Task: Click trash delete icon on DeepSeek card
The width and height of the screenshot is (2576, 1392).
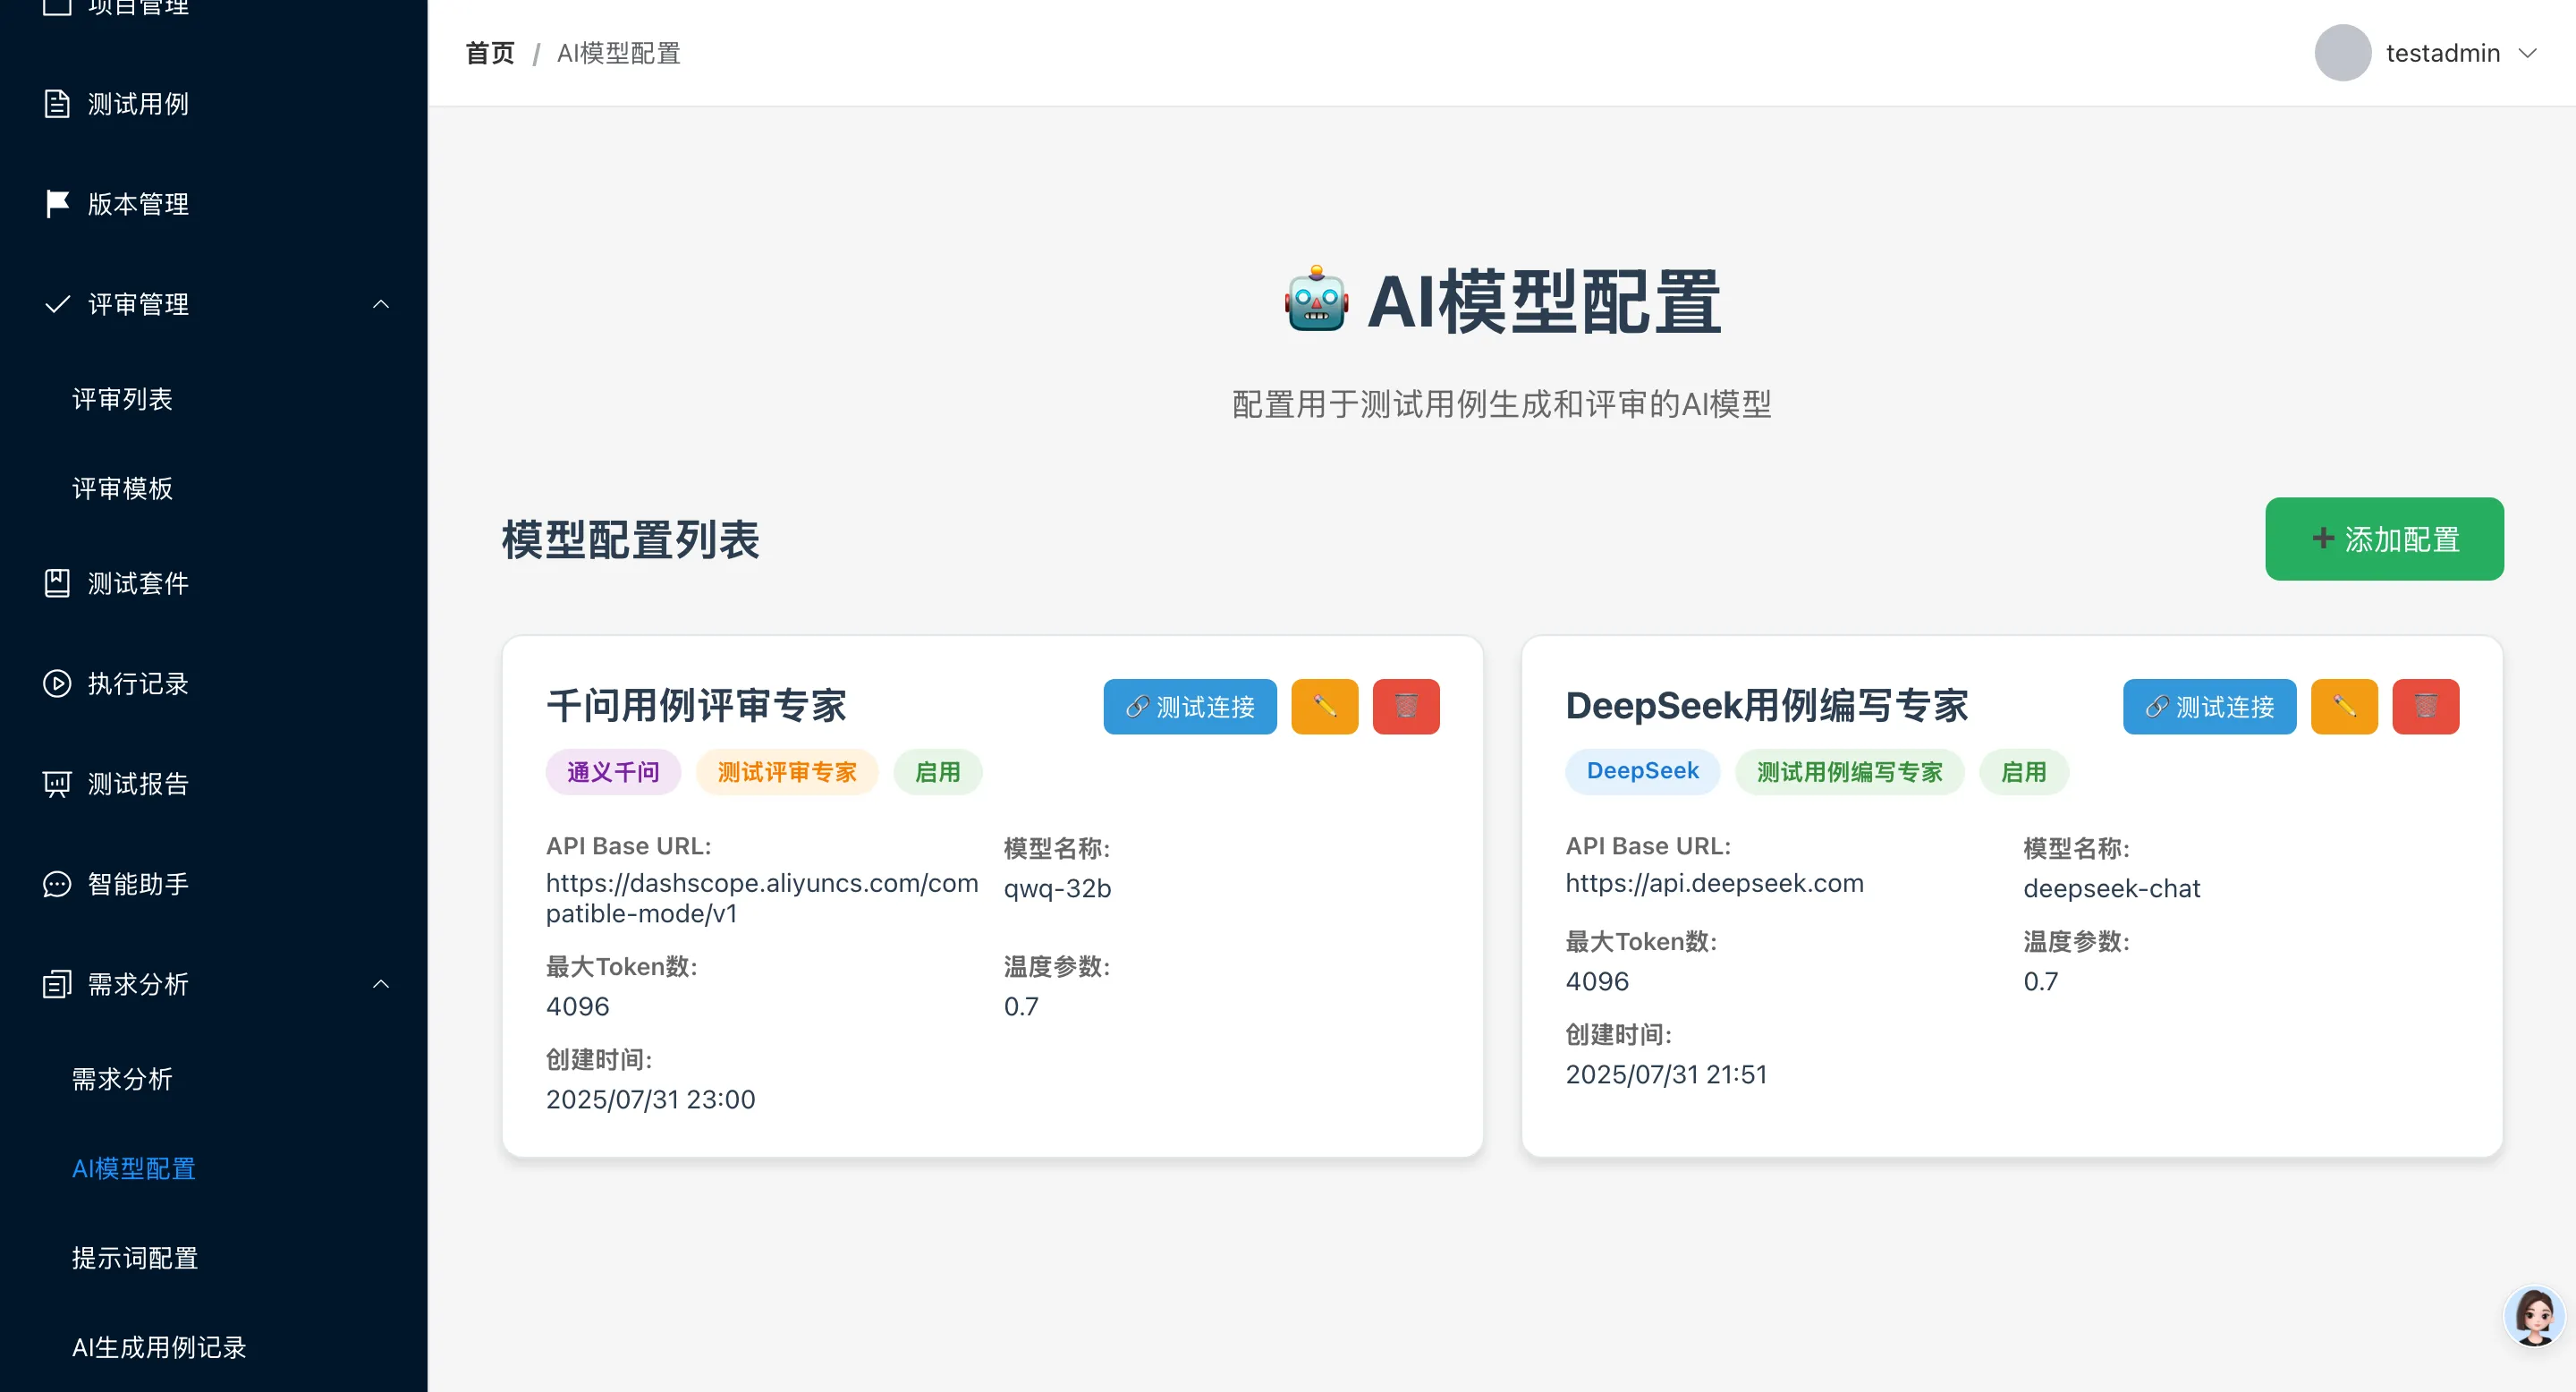Action: coord(2425,707)
